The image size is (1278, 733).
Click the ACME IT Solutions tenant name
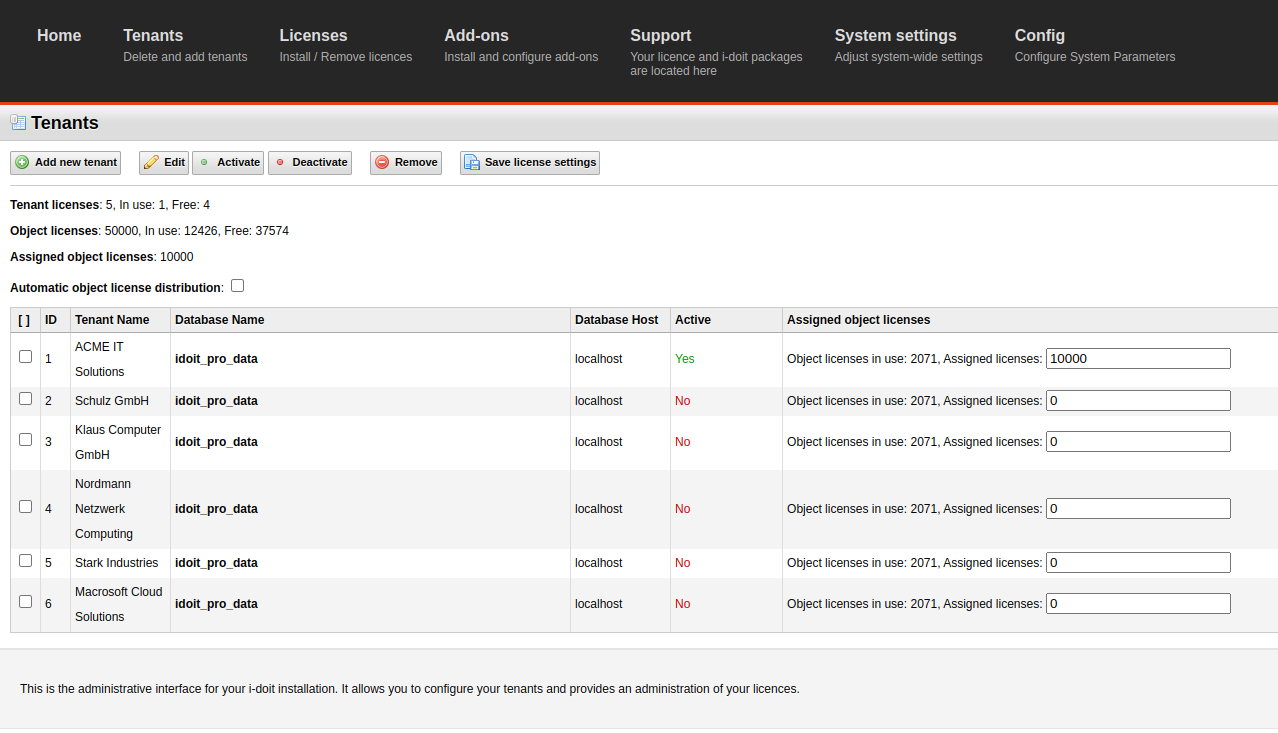tap(100, 359)
